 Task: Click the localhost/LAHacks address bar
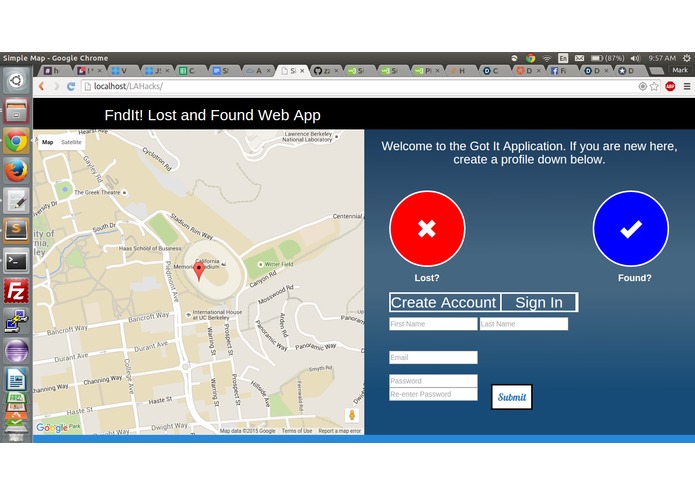(x=359, y=86)
